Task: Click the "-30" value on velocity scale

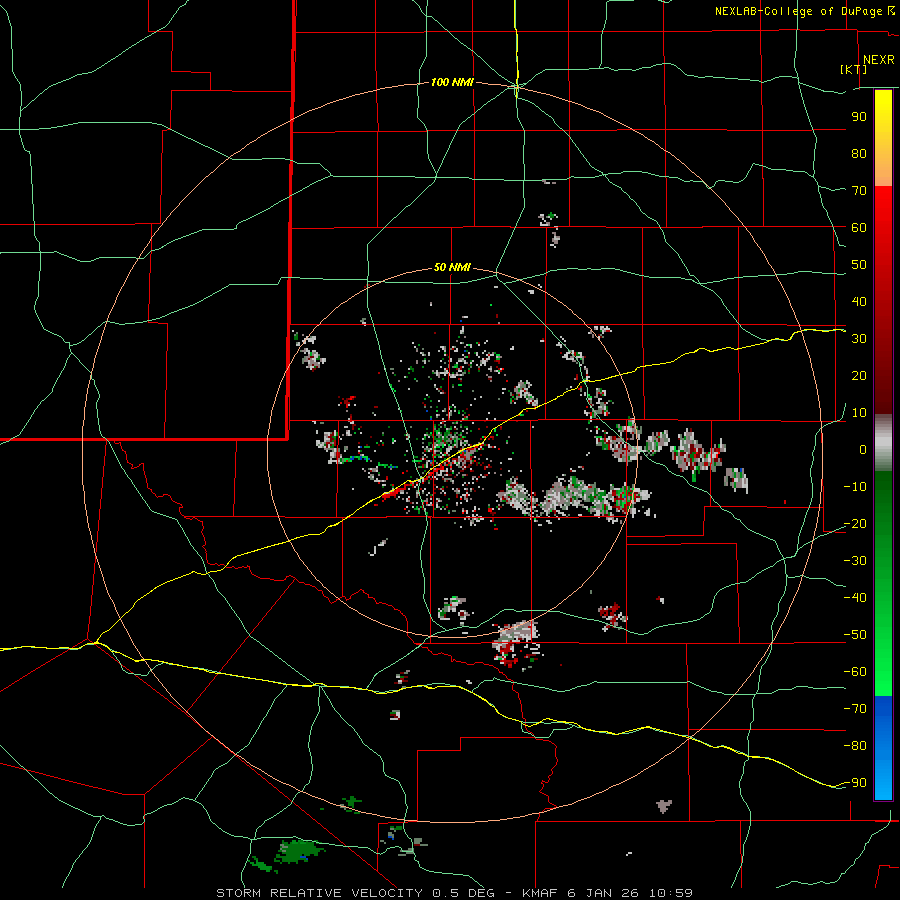Action: 855,561
